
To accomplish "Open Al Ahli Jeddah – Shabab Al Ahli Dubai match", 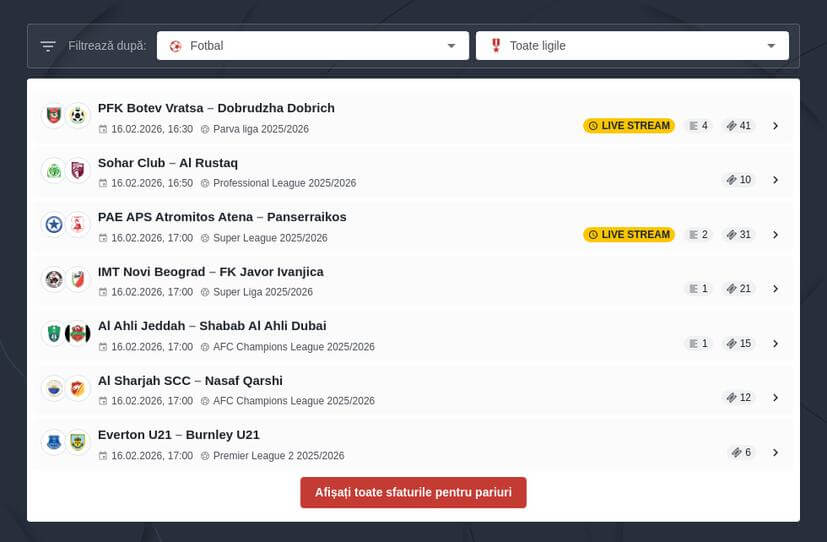I will point(212,326).
